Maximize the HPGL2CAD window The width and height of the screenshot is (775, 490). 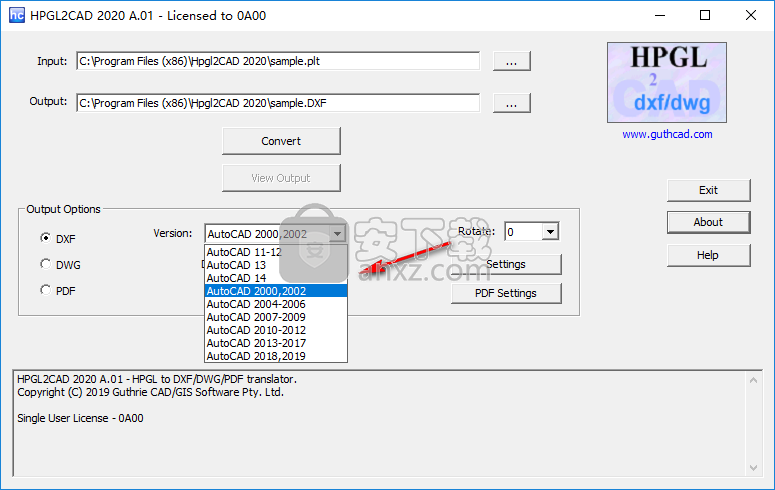(x=705, y=15)
